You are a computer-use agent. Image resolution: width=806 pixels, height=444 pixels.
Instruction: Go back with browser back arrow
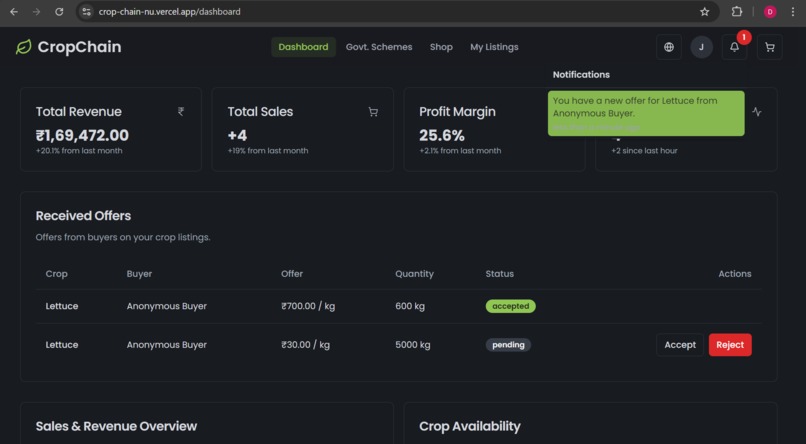(x=14, y=11)
